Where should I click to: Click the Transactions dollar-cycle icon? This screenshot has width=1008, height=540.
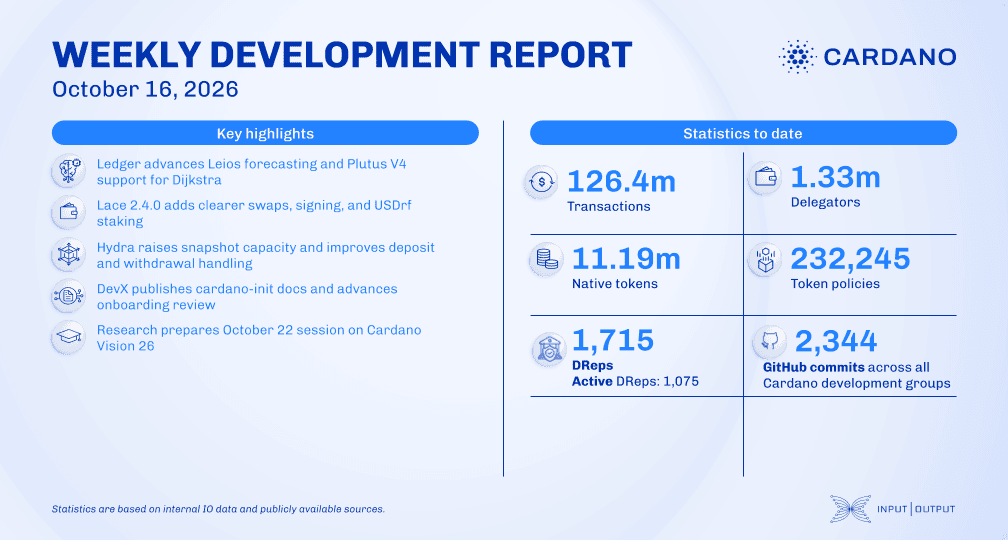click(541, 183)
